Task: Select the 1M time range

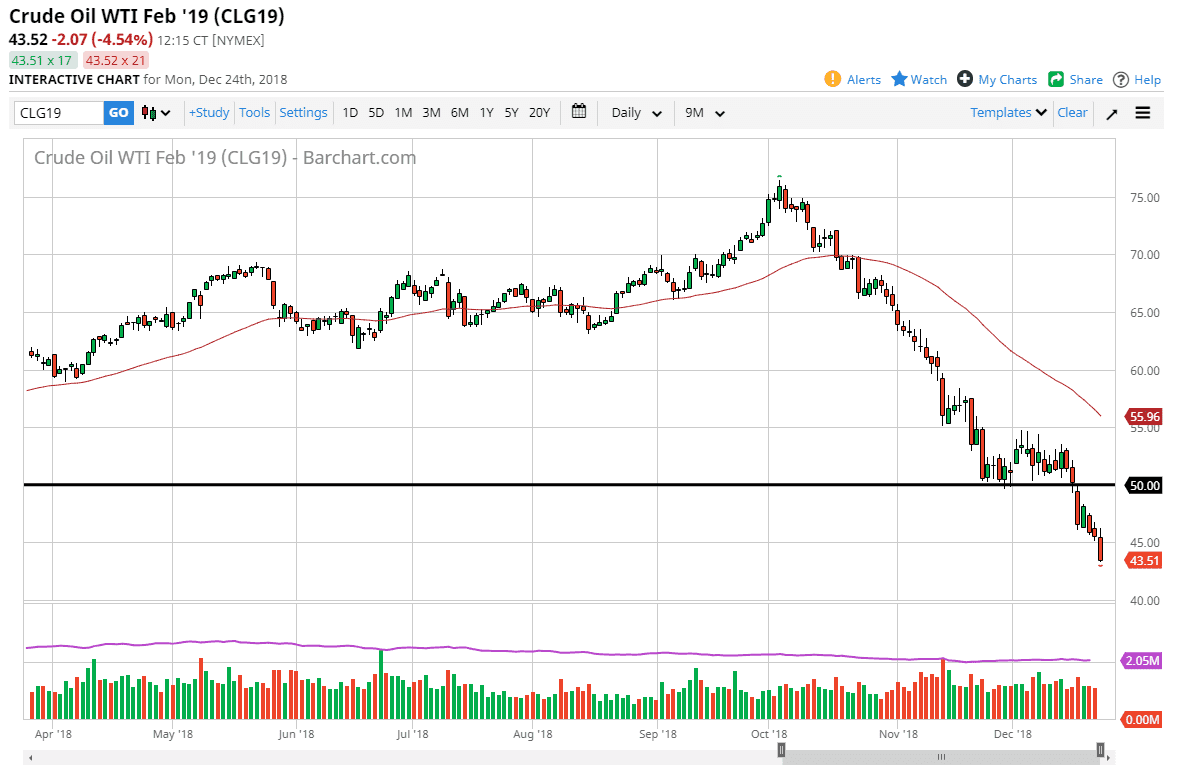Action: (403, 113)
